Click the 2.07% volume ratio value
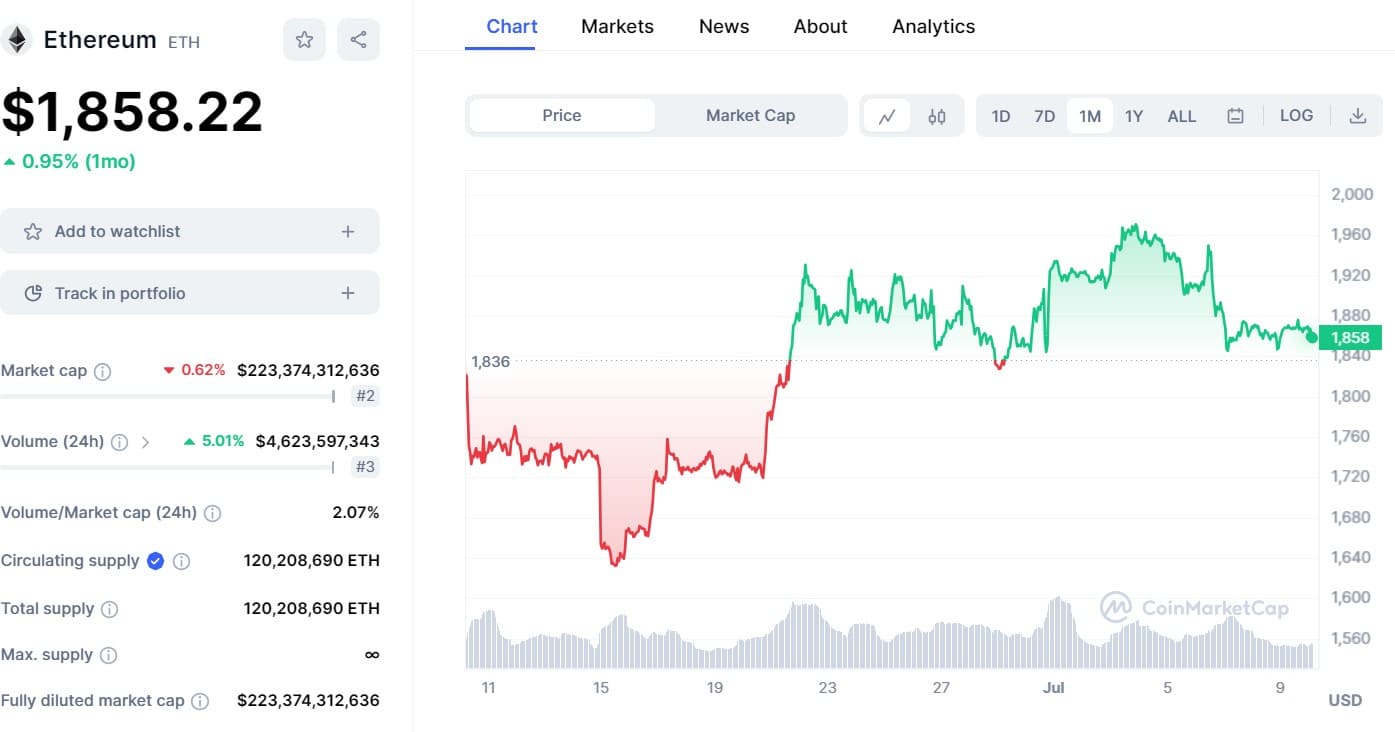Screen dimensions: 1395x732 (x=356, y=513)
